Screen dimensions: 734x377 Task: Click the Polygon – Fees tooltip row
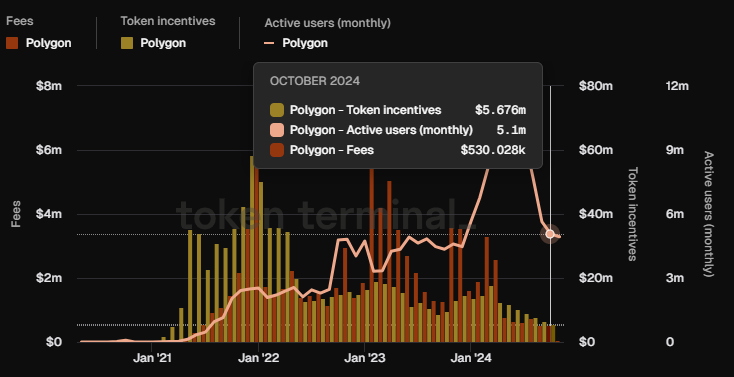tap(398, 150)
